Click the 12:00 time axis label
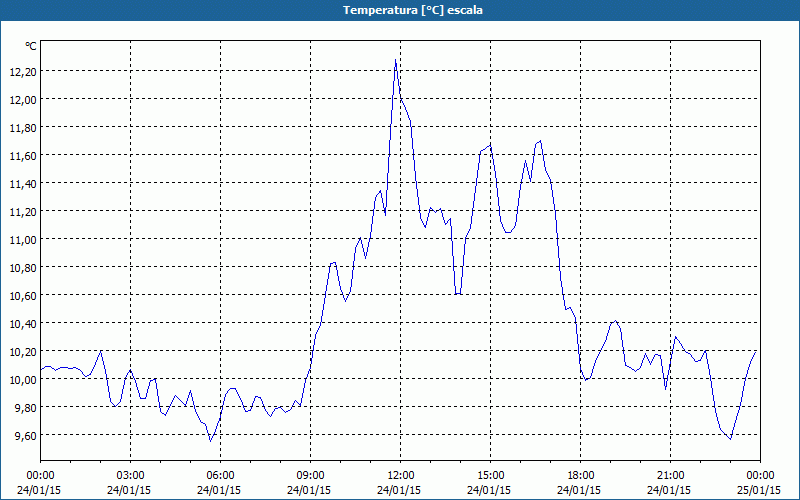The width and height of the screenshot is (800, 500). pyautogui.click(x=401, y=476)
